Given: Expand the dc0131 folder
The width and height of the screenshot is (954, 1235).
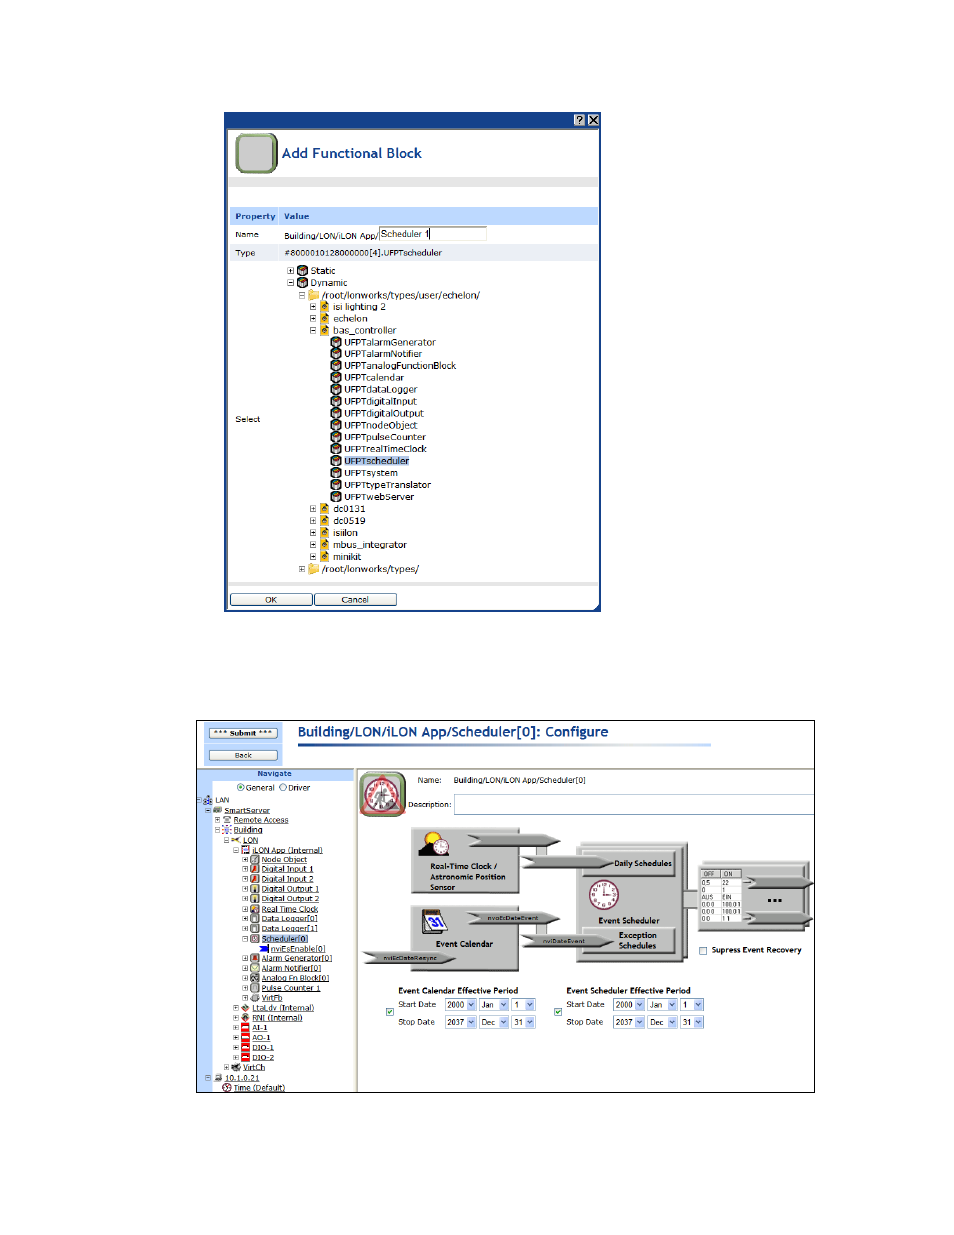Looking at the screenshot, I should tap(313, 509).
